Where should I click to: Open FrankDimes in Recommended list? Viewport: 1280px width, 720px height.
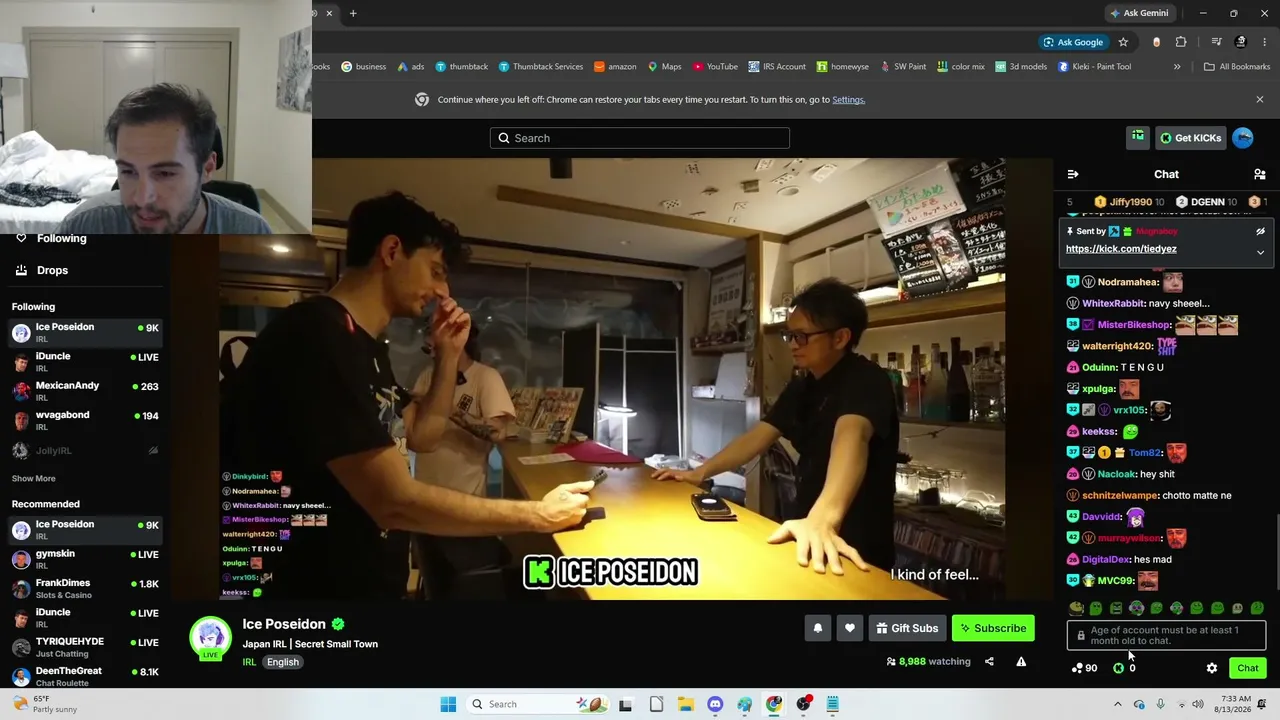pos(85,588)
